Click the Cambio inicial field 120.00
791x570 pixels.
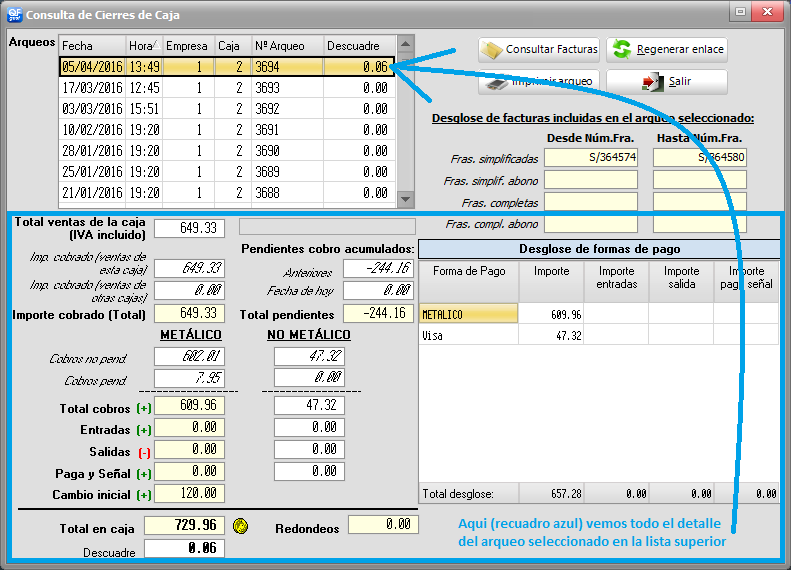pos(189,493)
